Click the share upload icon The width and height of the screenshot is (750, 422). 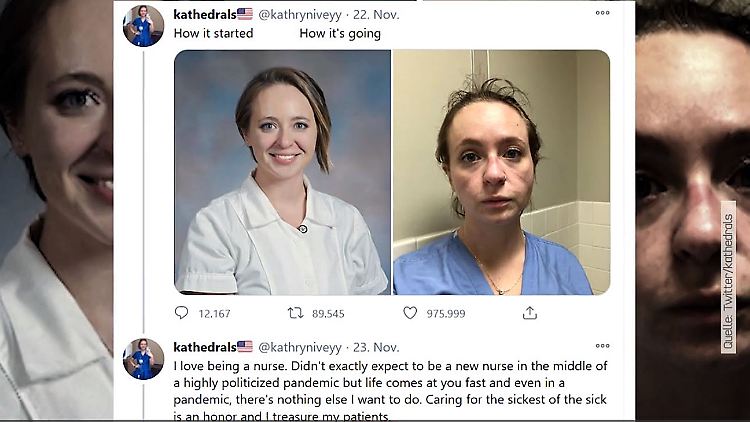[529, 313]
